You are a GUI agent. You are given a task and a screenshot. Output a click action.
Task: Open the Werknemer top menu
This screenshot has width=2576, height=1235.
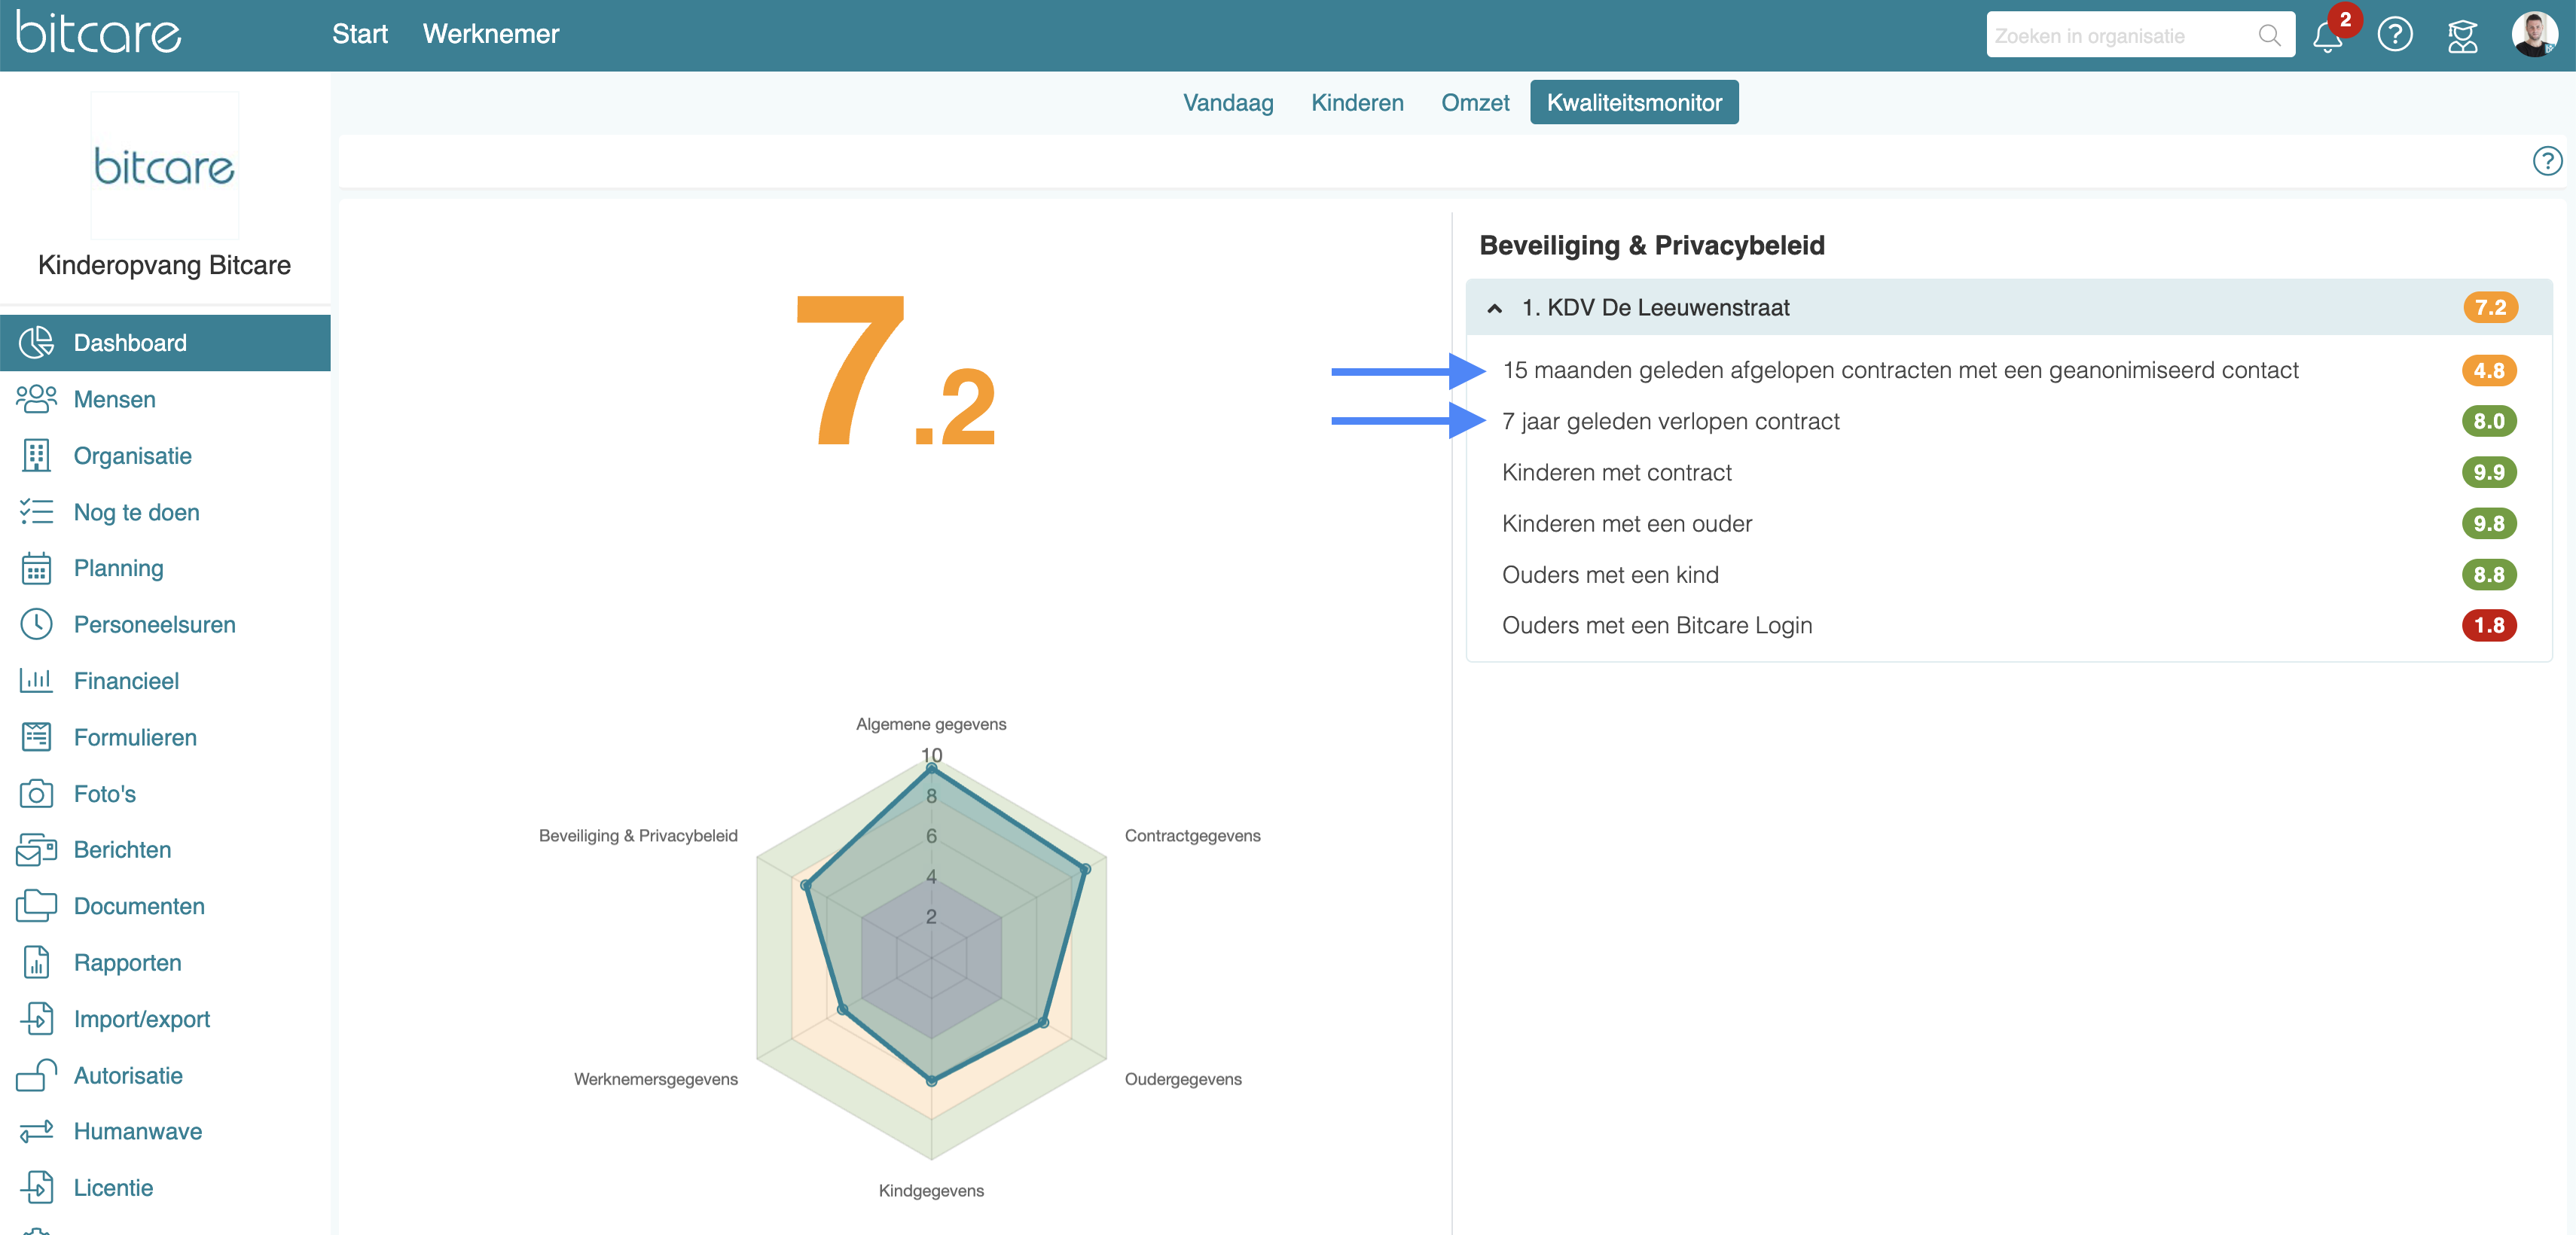[490, 34]
